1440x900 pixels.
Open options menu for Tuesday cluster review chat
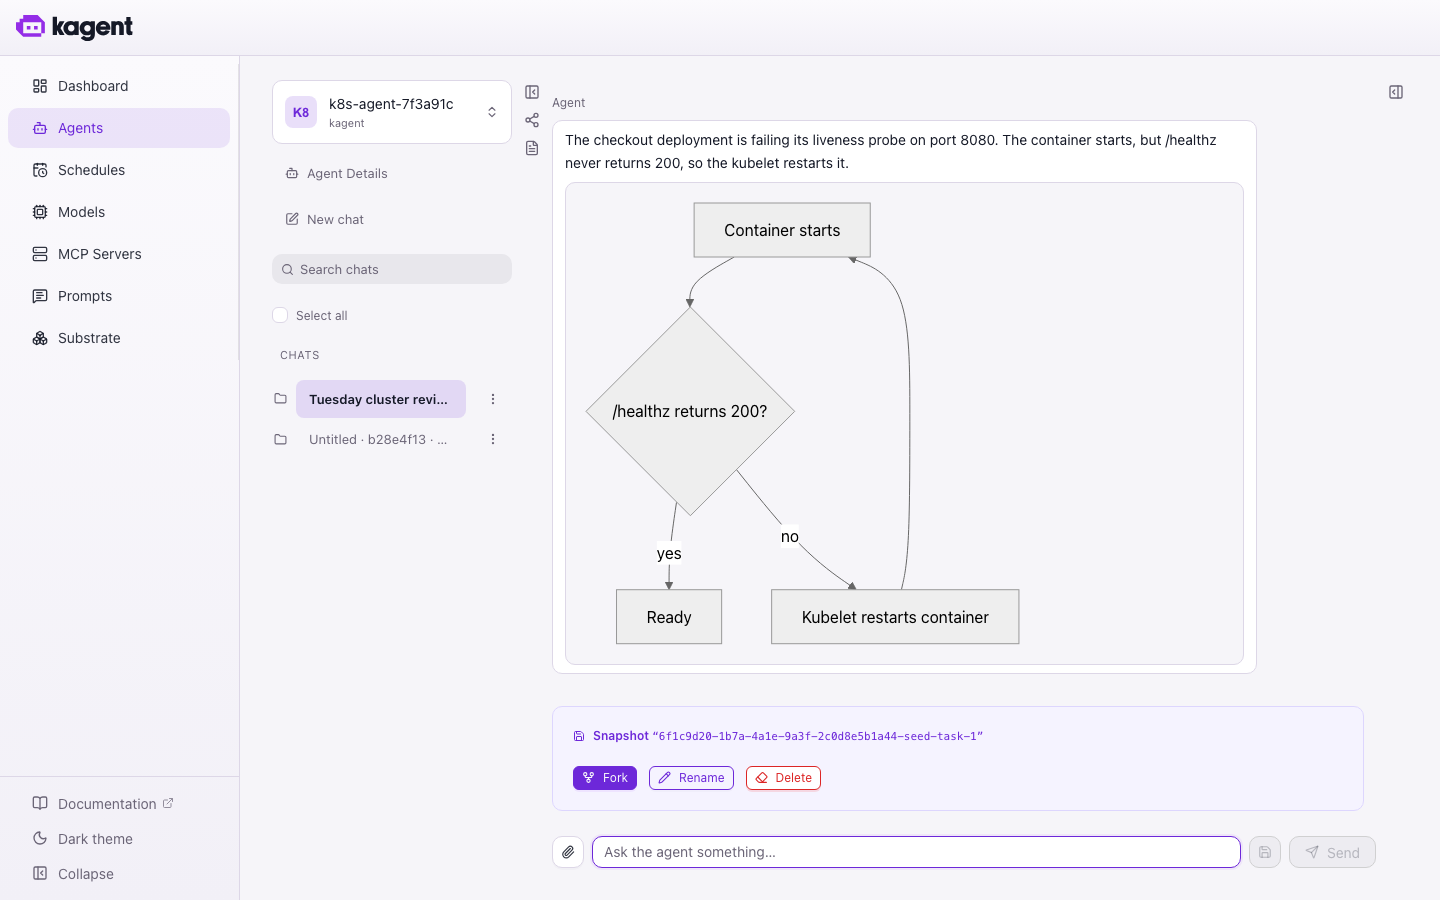493,399
